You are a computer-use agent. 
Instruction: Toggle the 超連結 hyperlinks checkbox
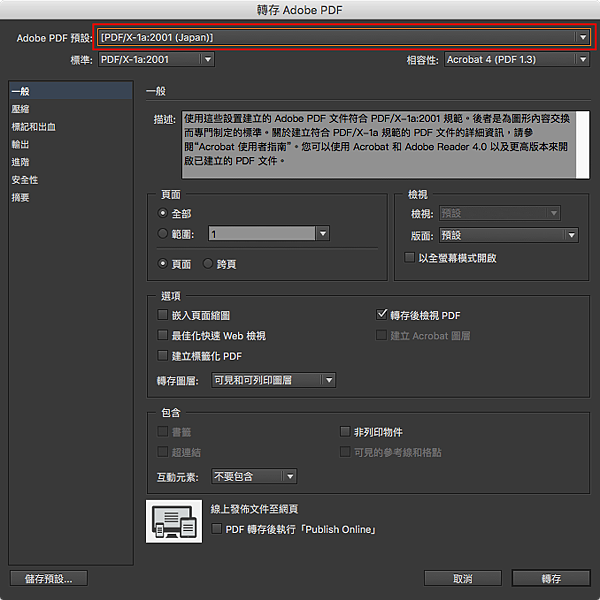(x=163, y=452)
